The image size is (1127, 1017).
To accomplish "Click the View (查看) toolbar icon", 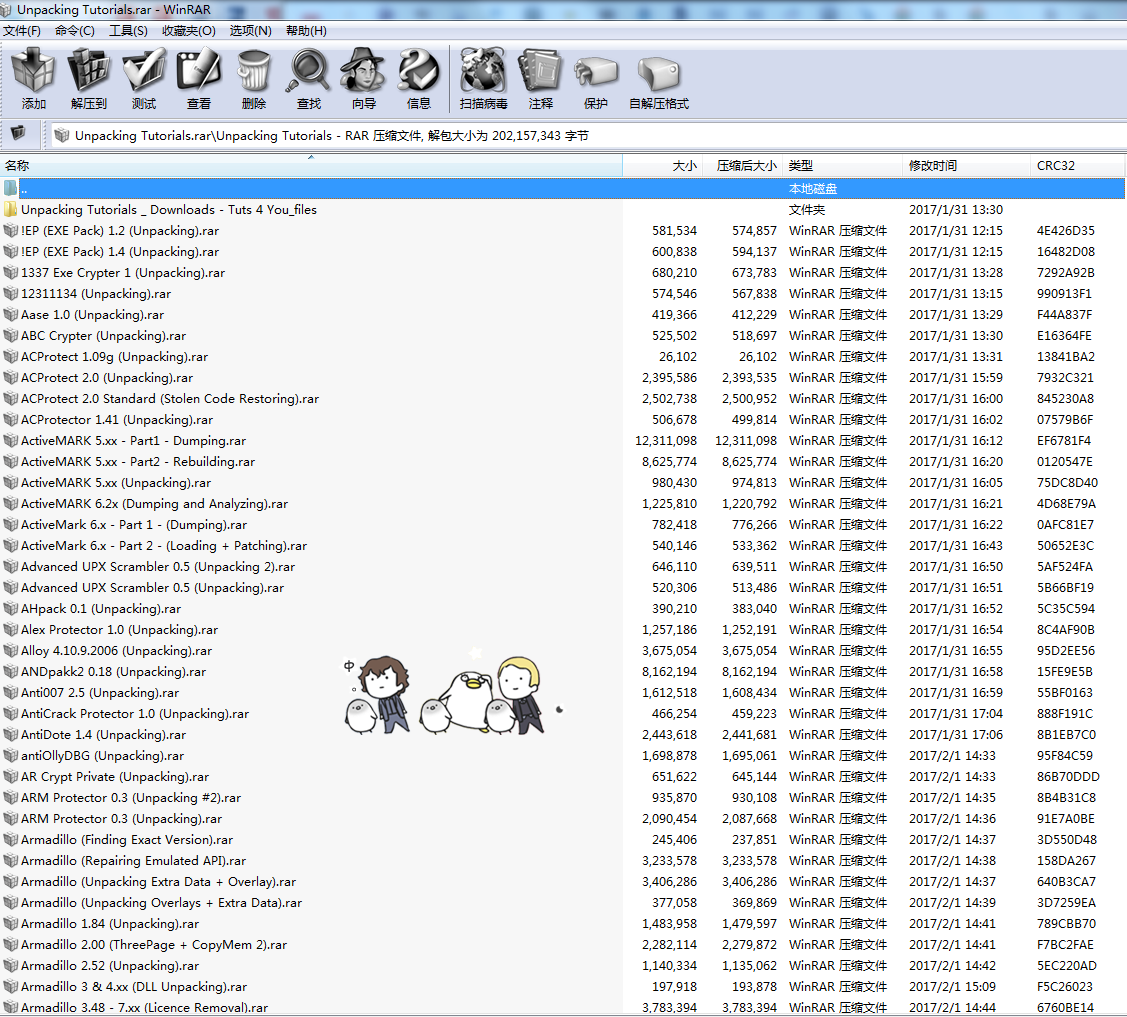I will (198, 70).
